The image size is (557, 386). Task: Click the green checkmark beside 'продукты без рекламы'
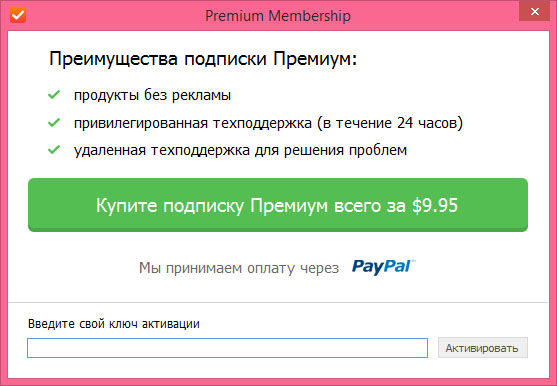(x=54, y=94)
